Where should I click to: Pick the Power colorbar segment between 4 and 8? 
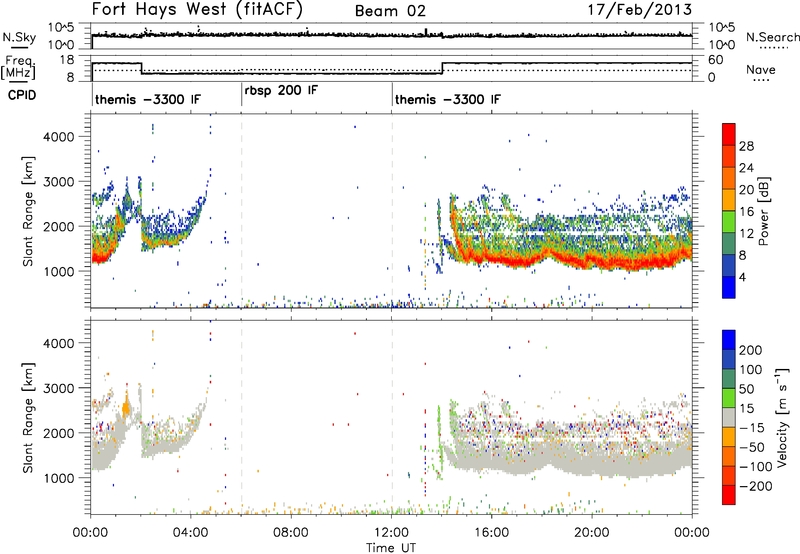coord(729,265)
